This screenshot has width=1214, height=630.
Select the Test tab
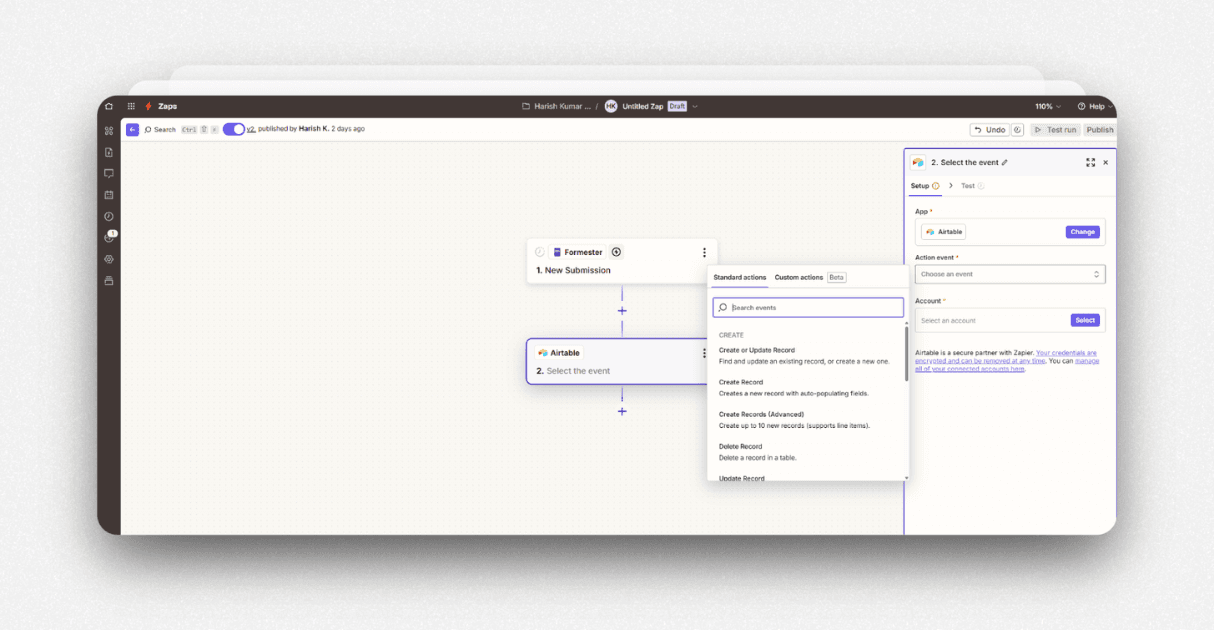pyautogui.click(x=973, y=186)
